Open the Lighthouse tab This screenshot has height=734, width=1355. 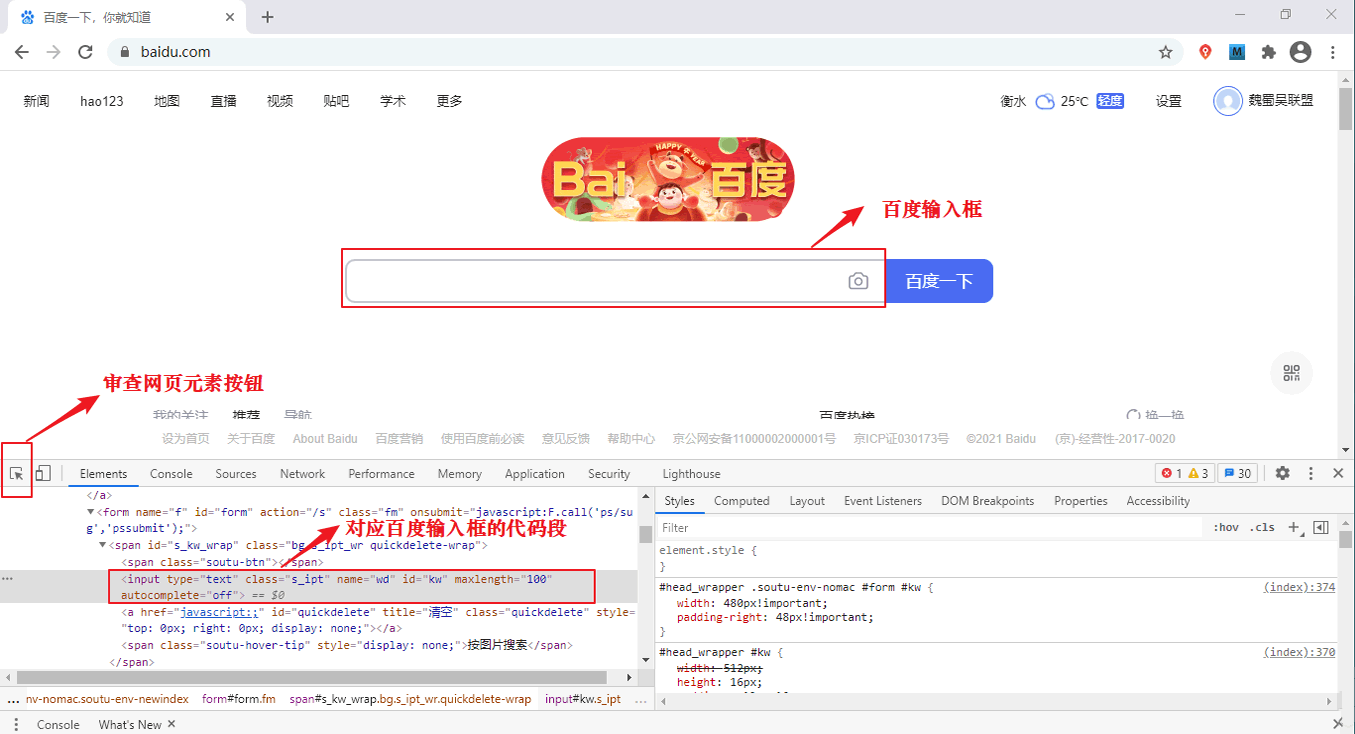691,474
